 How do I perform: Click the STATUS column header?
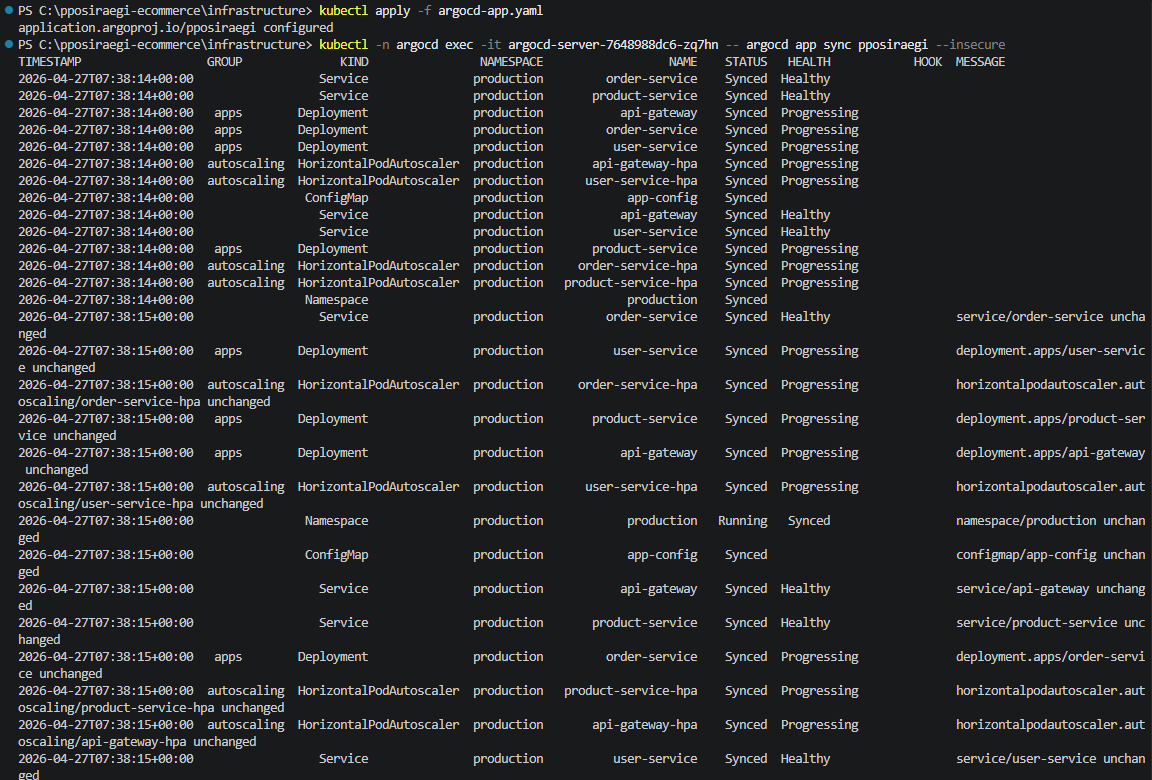click(746, 62)
